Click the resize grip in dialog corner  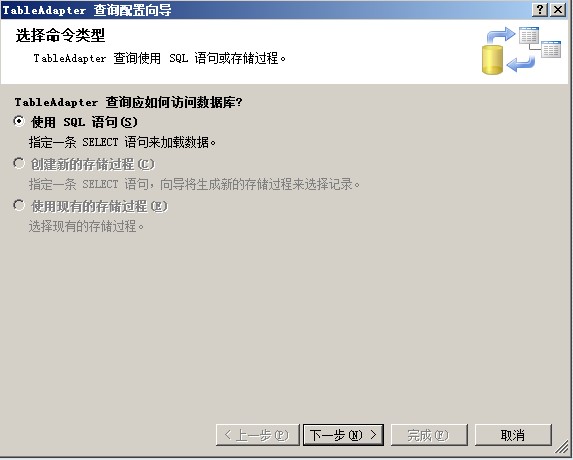561,448
